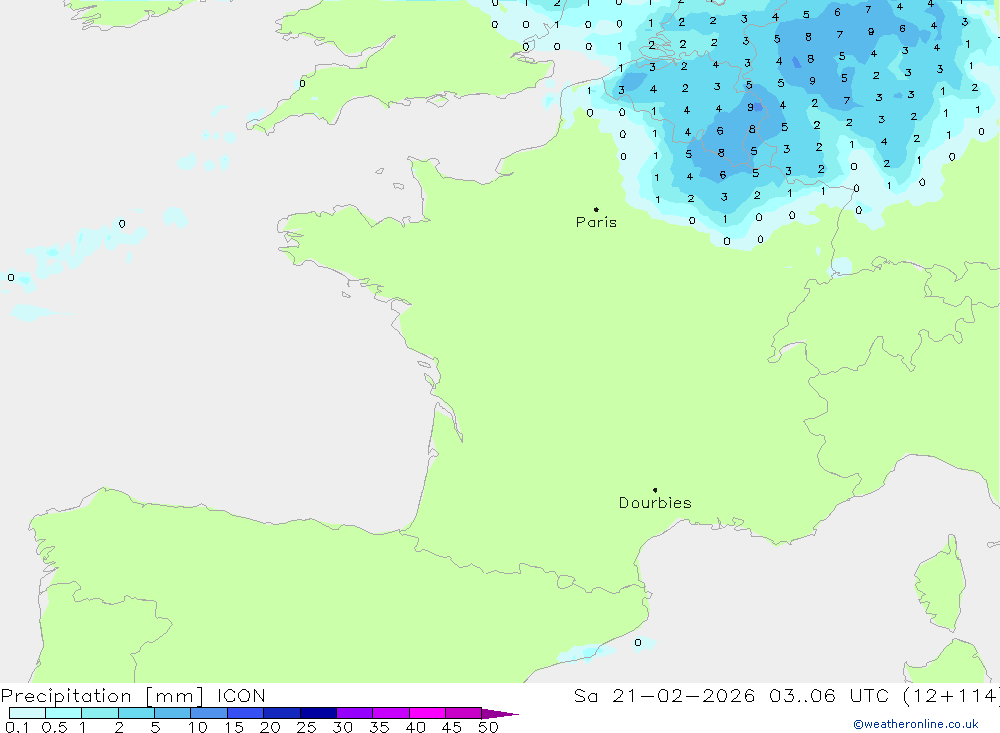Click the 'Sa 21-02-2026' date text

coord(665,696)
